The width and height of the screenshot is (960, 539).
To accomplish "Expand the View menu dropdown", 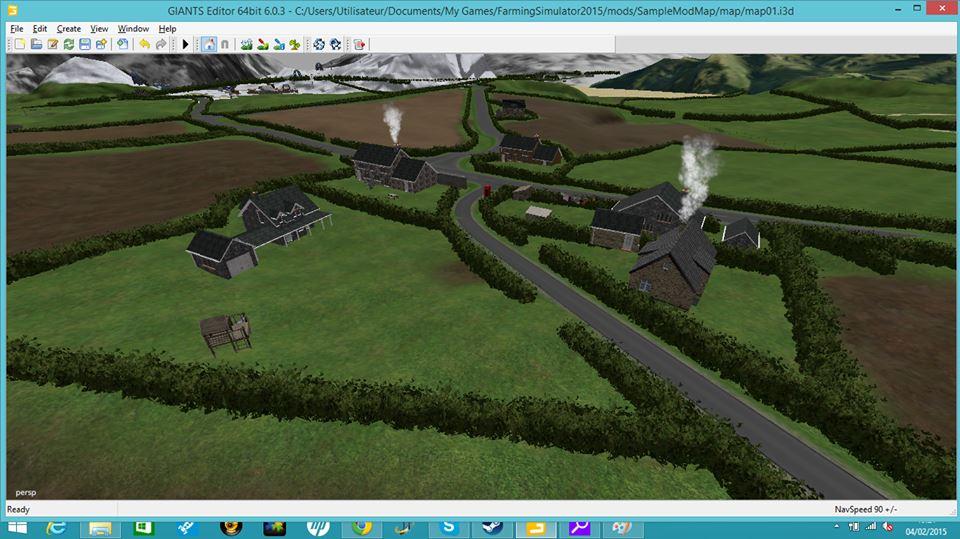I will coord(99,29).
